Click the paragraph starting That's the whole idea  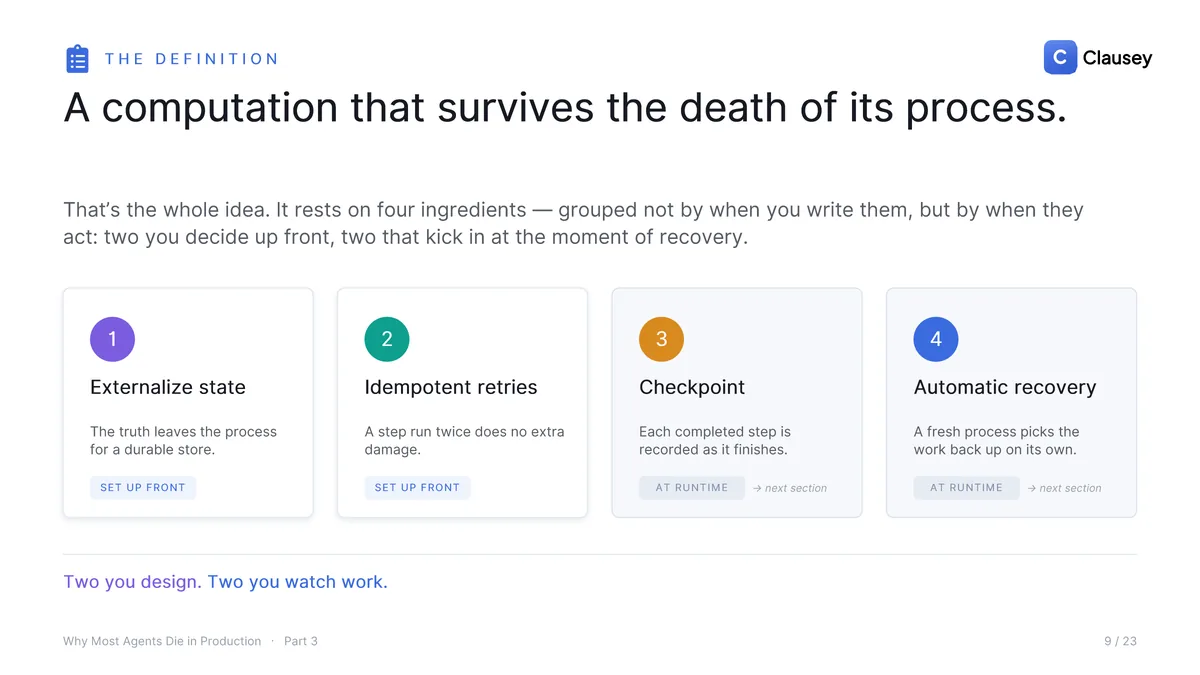(573, 224)
